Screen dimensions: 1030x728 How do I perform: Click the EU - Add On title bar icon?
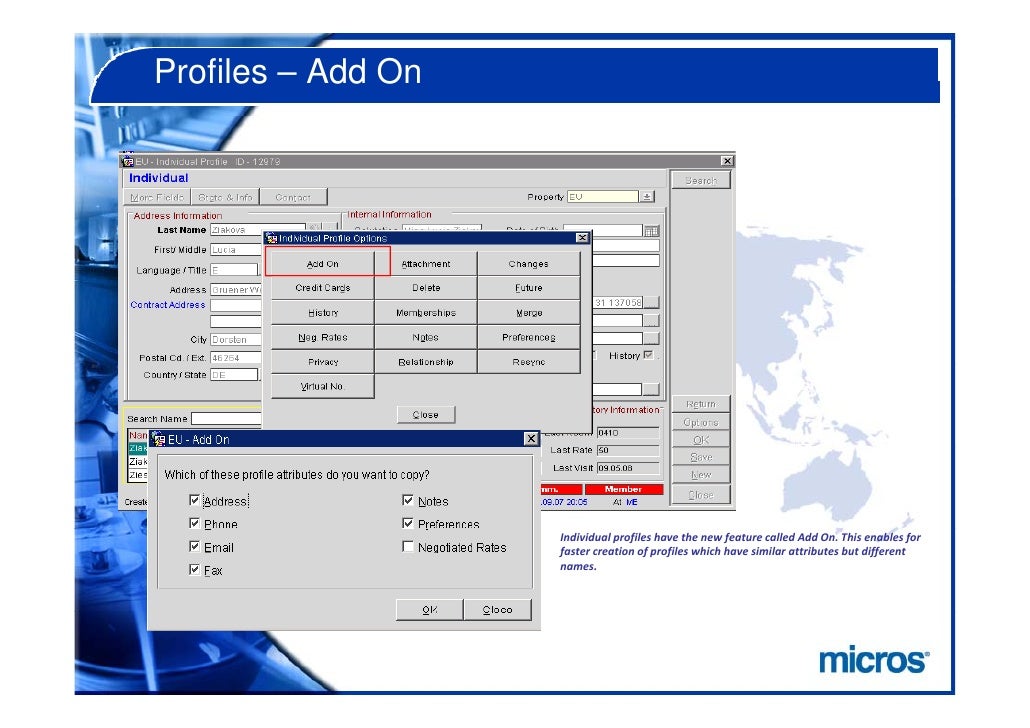158,439
